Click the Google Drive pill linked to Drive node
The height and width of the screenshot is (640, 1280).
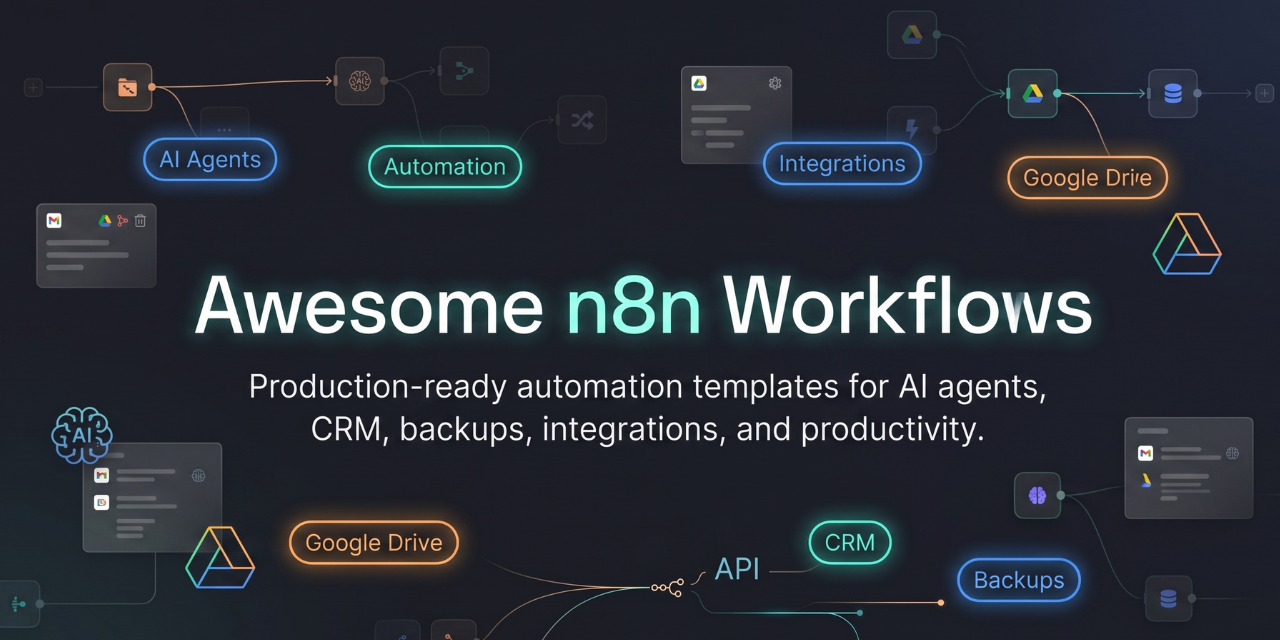1087,178
